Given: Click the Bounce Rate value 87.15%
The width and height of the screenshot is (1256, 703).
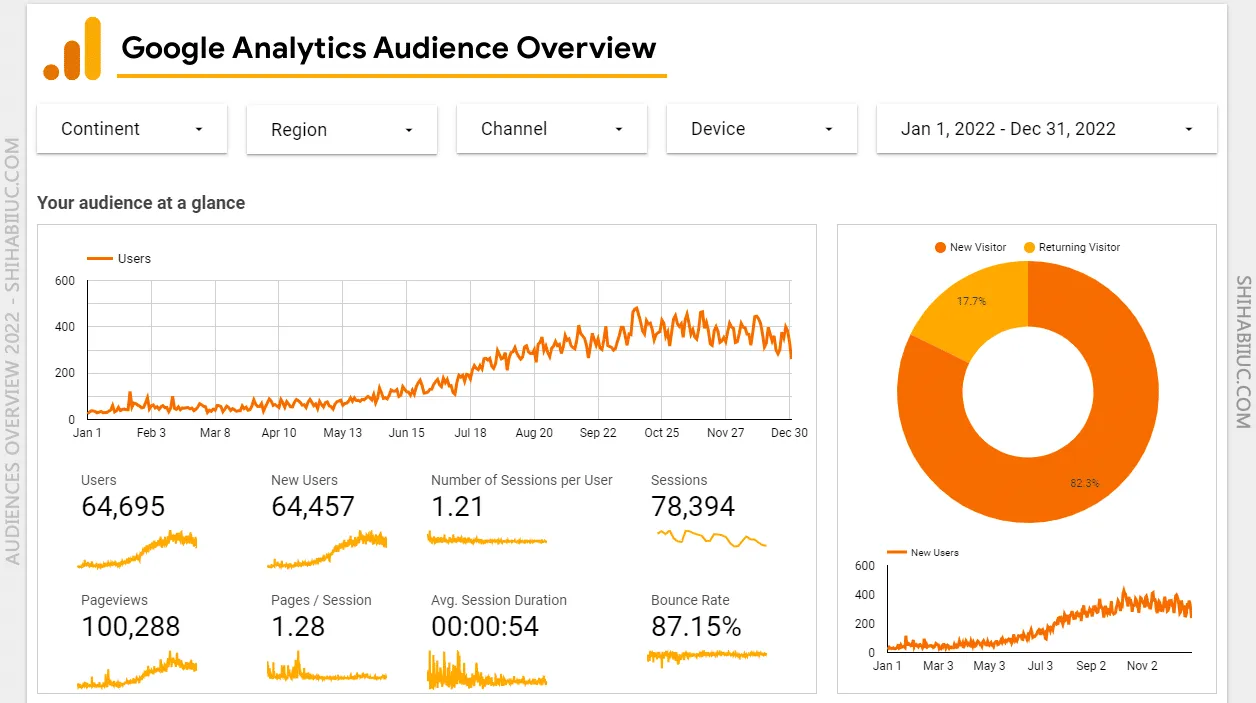Looking at the screenshot, I should [x=696, y=627].
